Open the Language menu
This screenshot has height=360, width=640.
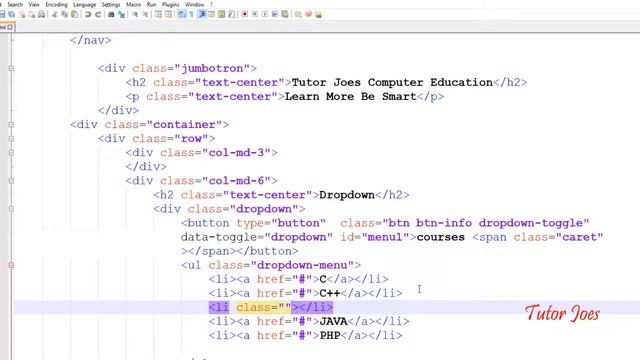pyautogui.click(x=84, y=4)
